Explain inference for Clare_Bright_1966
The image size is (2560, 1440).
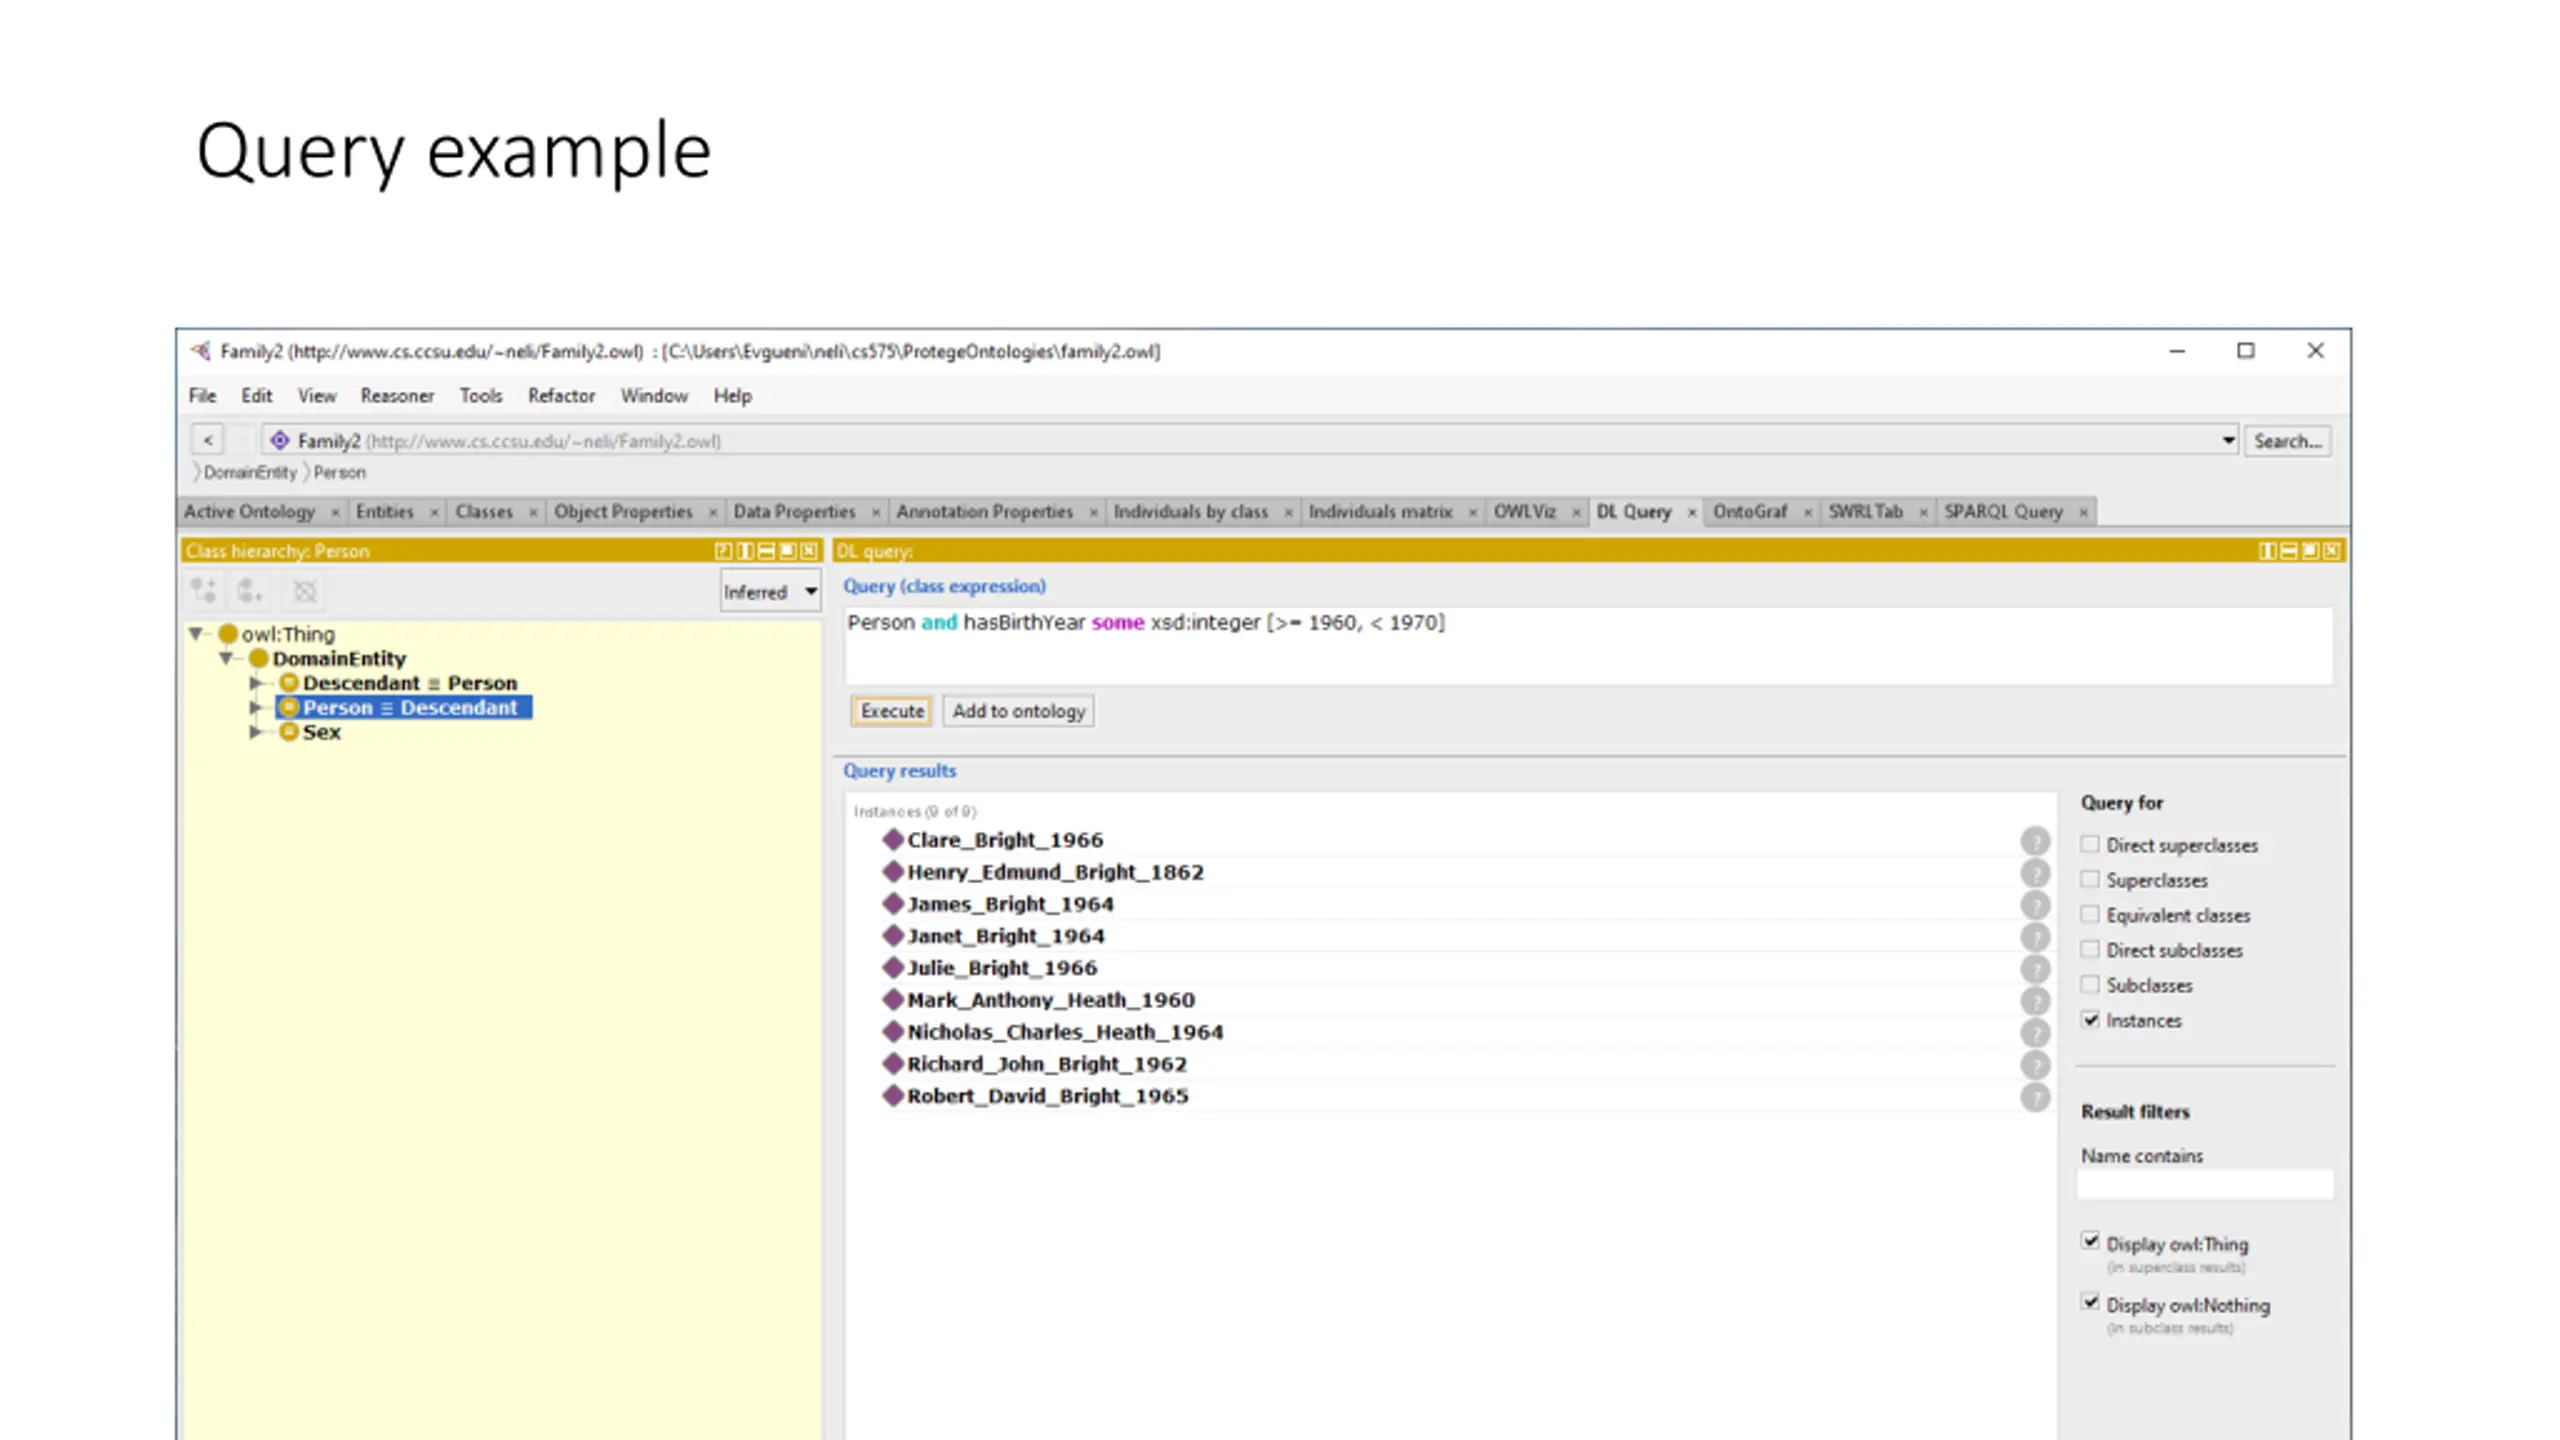(2035, 841)
